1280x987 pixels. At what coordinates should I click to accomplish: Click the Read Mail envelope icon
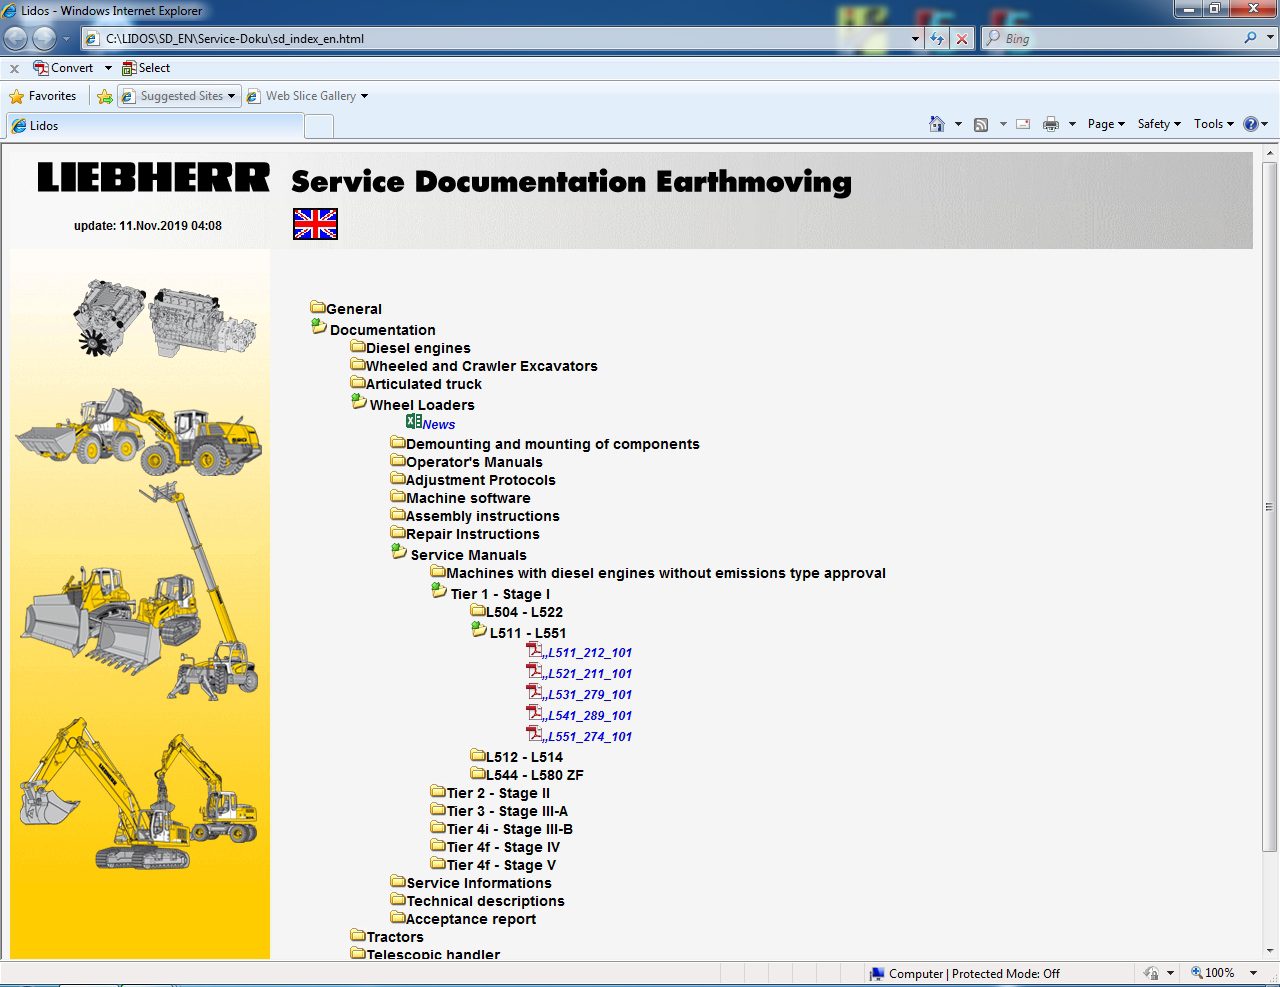point(1023,124)
